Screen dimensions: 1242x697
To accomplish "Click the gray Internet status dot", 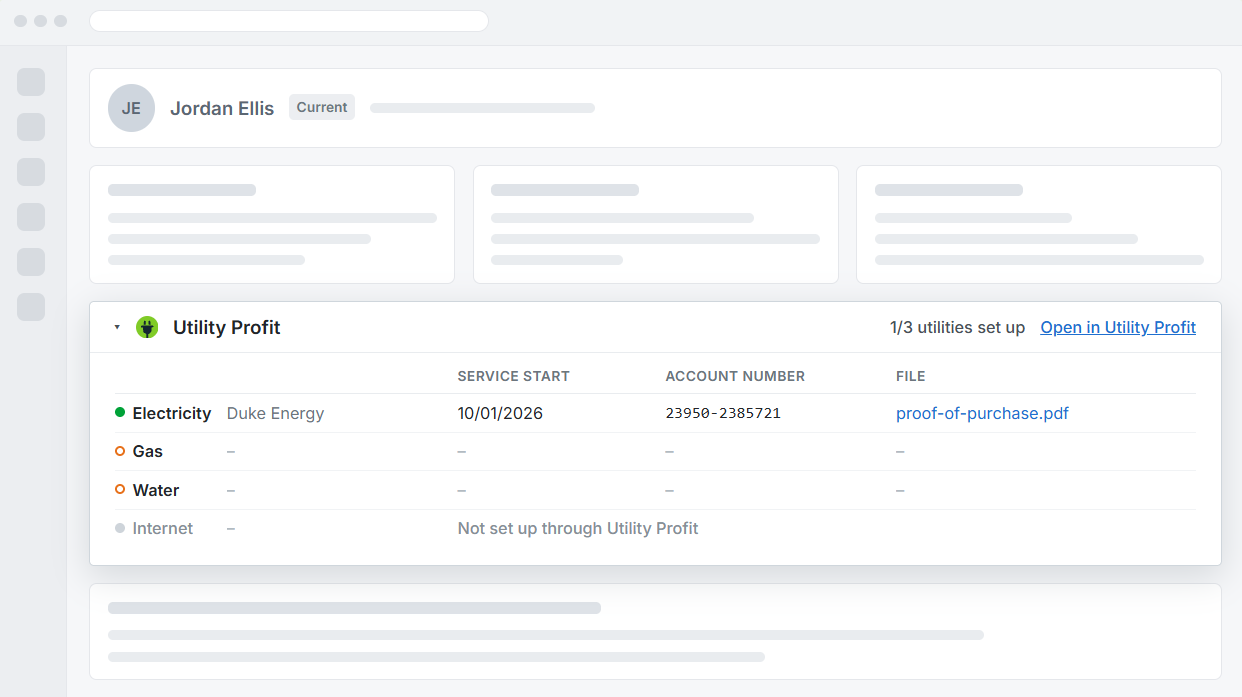I will pyautogui.click(x=120, y=528).
